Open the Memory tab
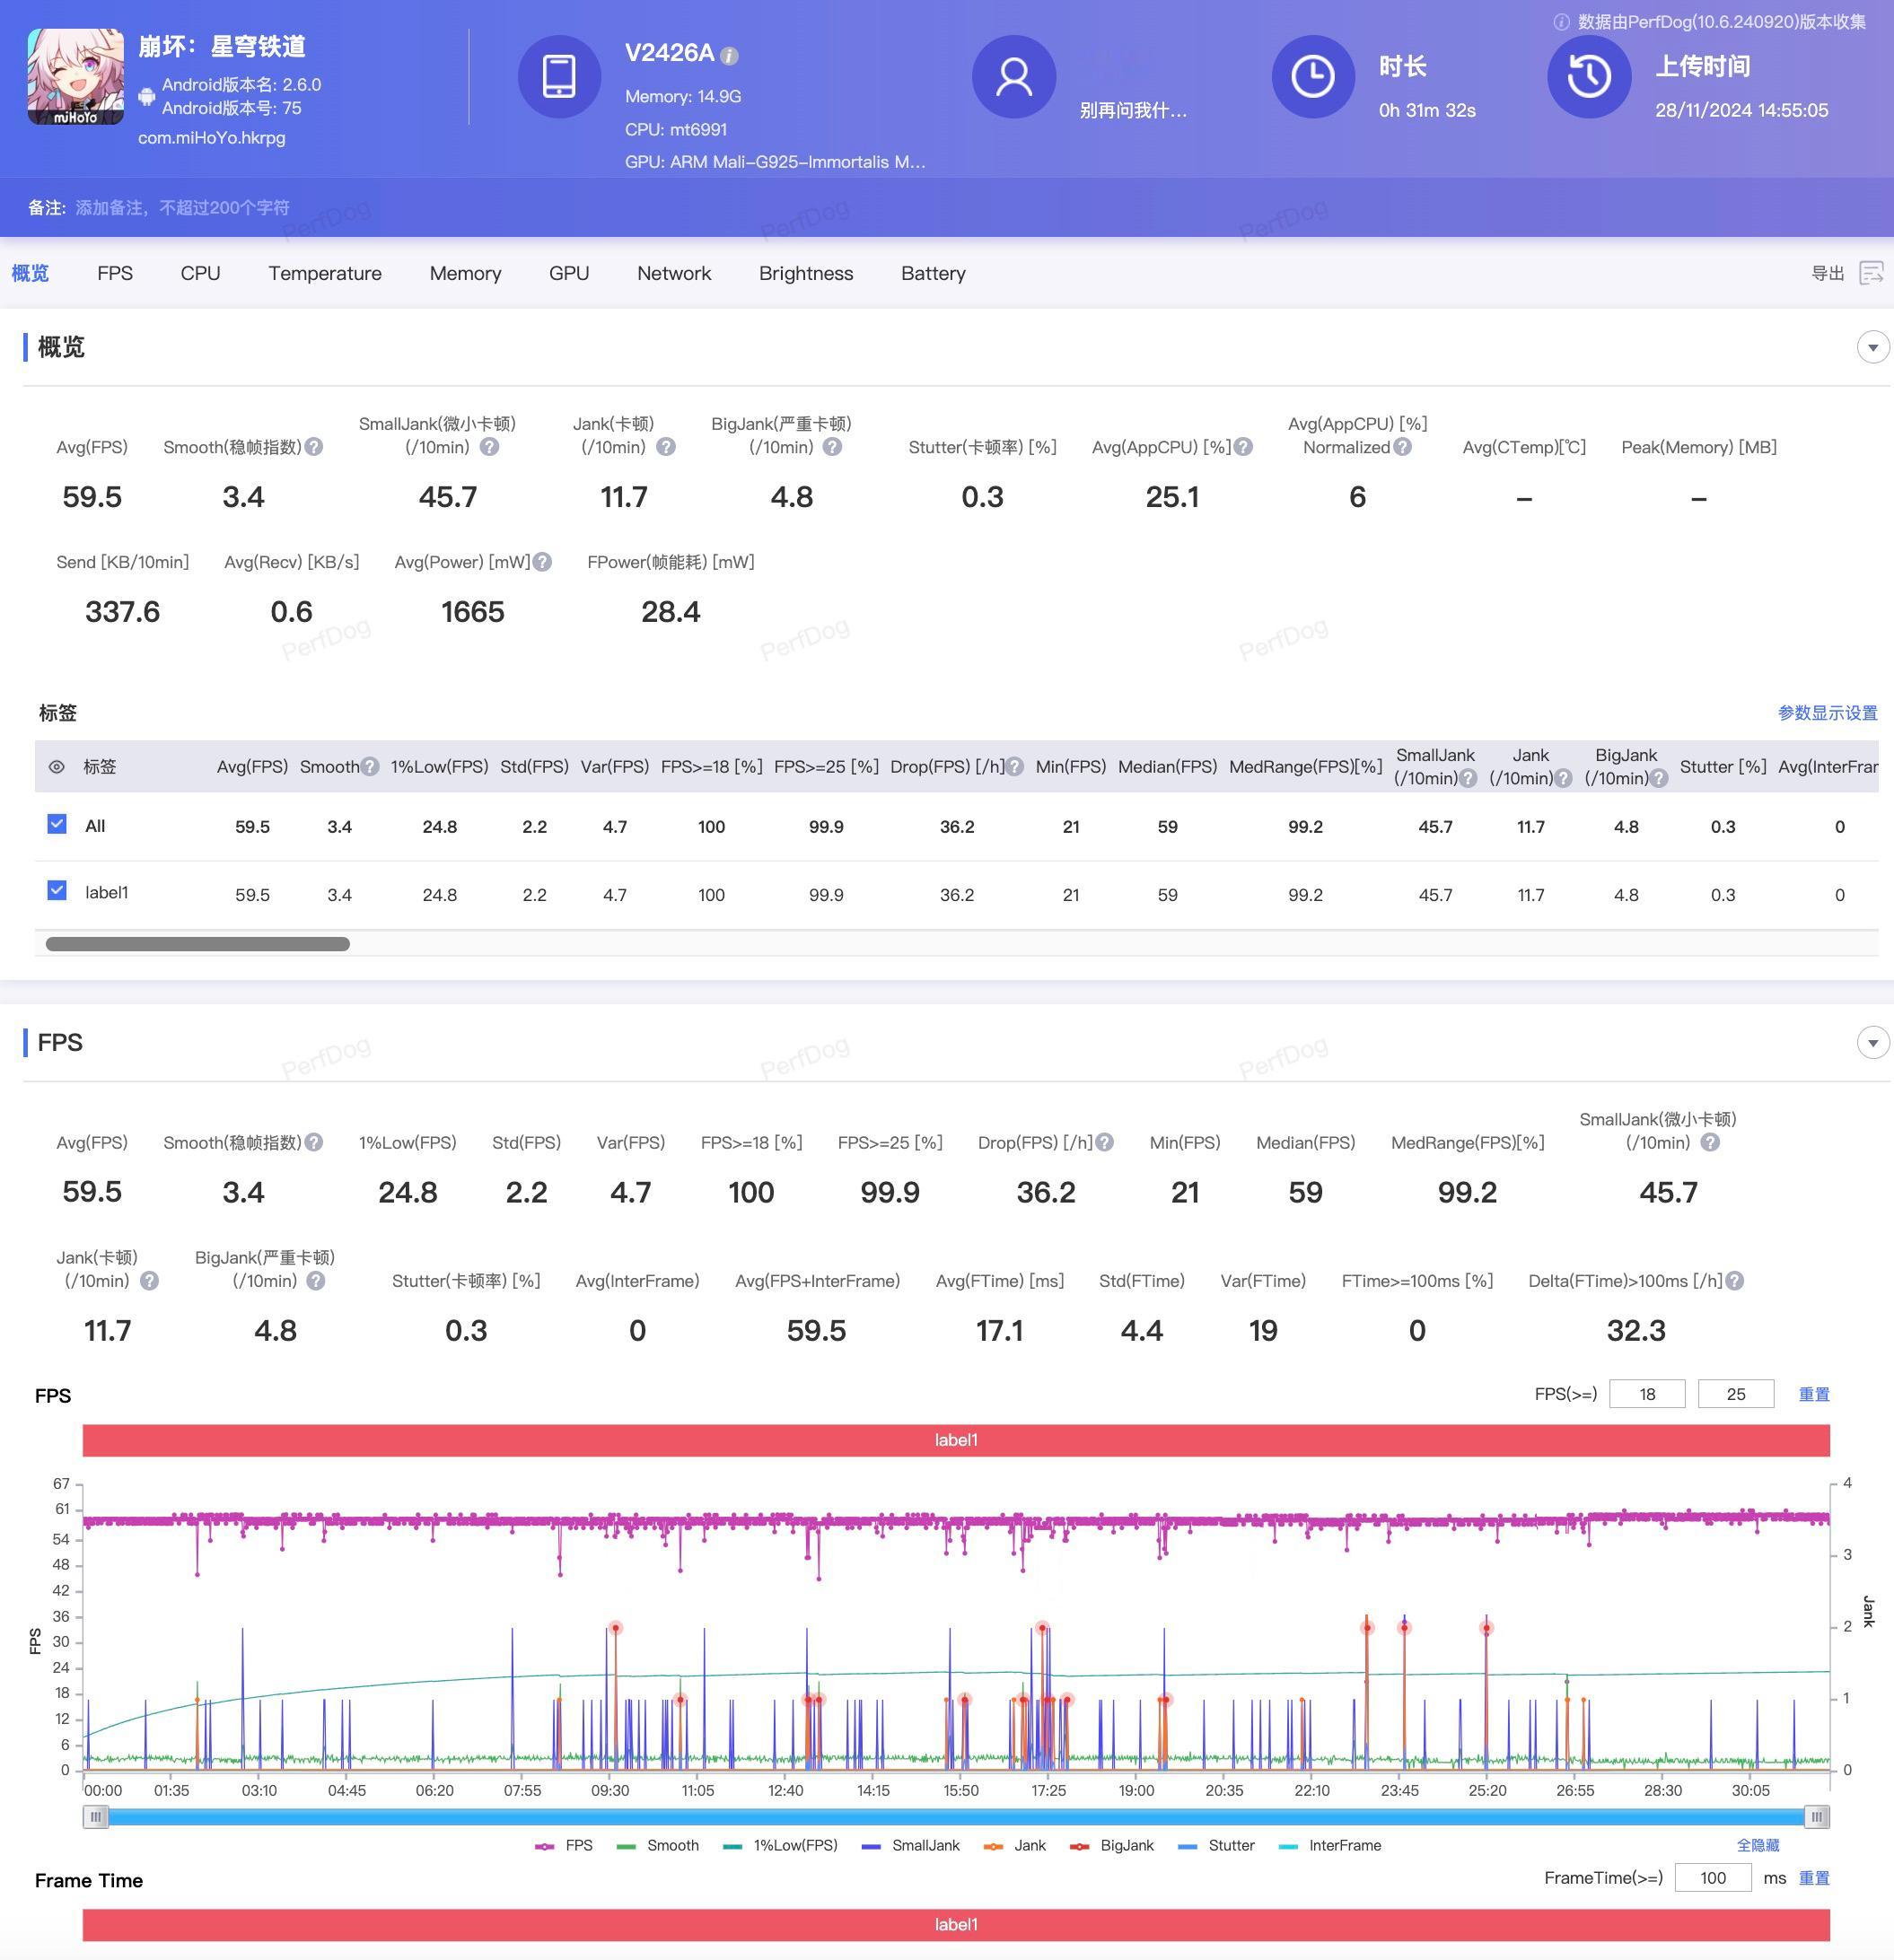 click(x=465, y=273)
